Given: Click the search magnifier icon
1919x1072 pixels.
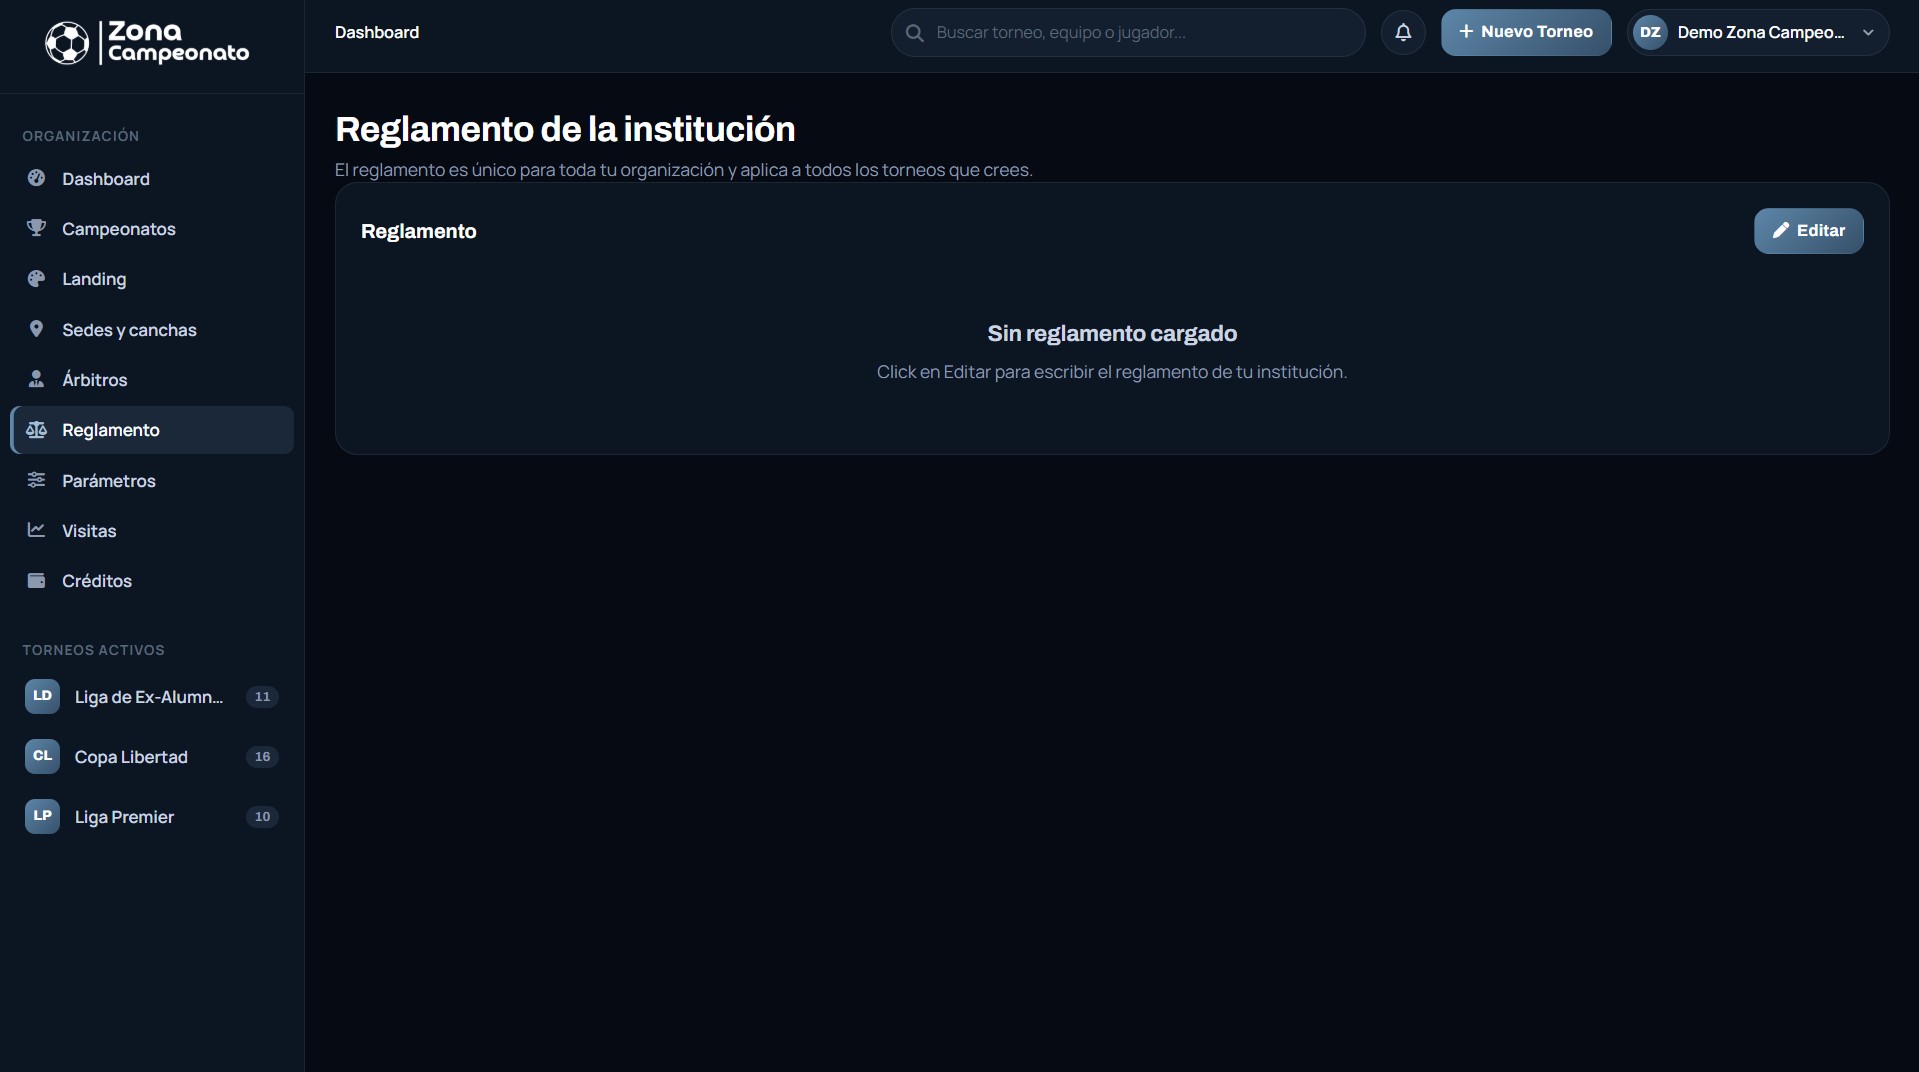Looking at the screenshot, I should [914, 33].
